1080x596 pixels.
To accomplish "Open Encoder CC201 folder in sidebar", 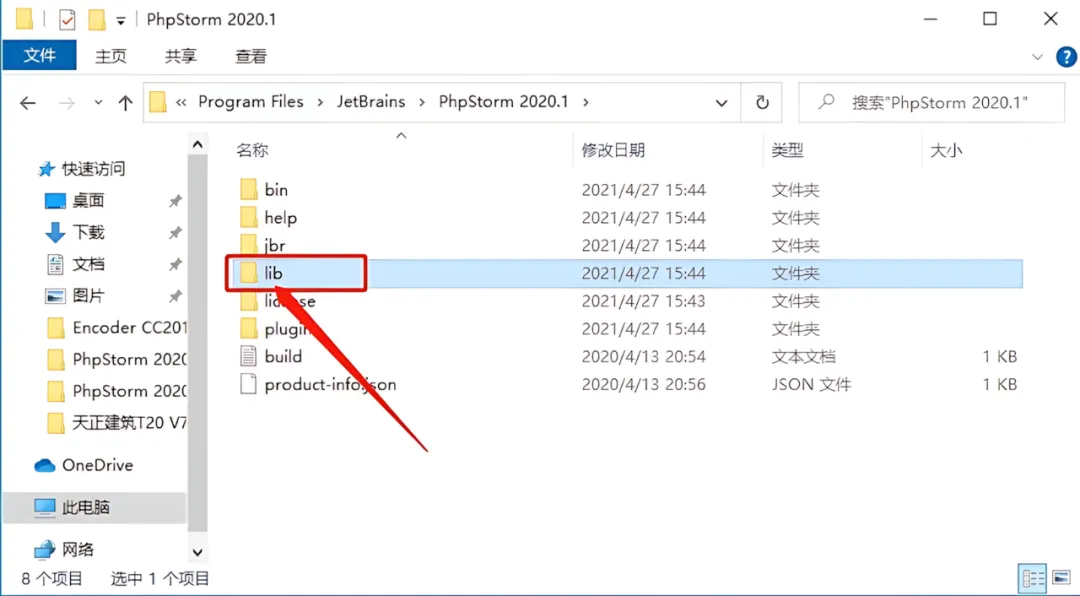I will point(117,327).
